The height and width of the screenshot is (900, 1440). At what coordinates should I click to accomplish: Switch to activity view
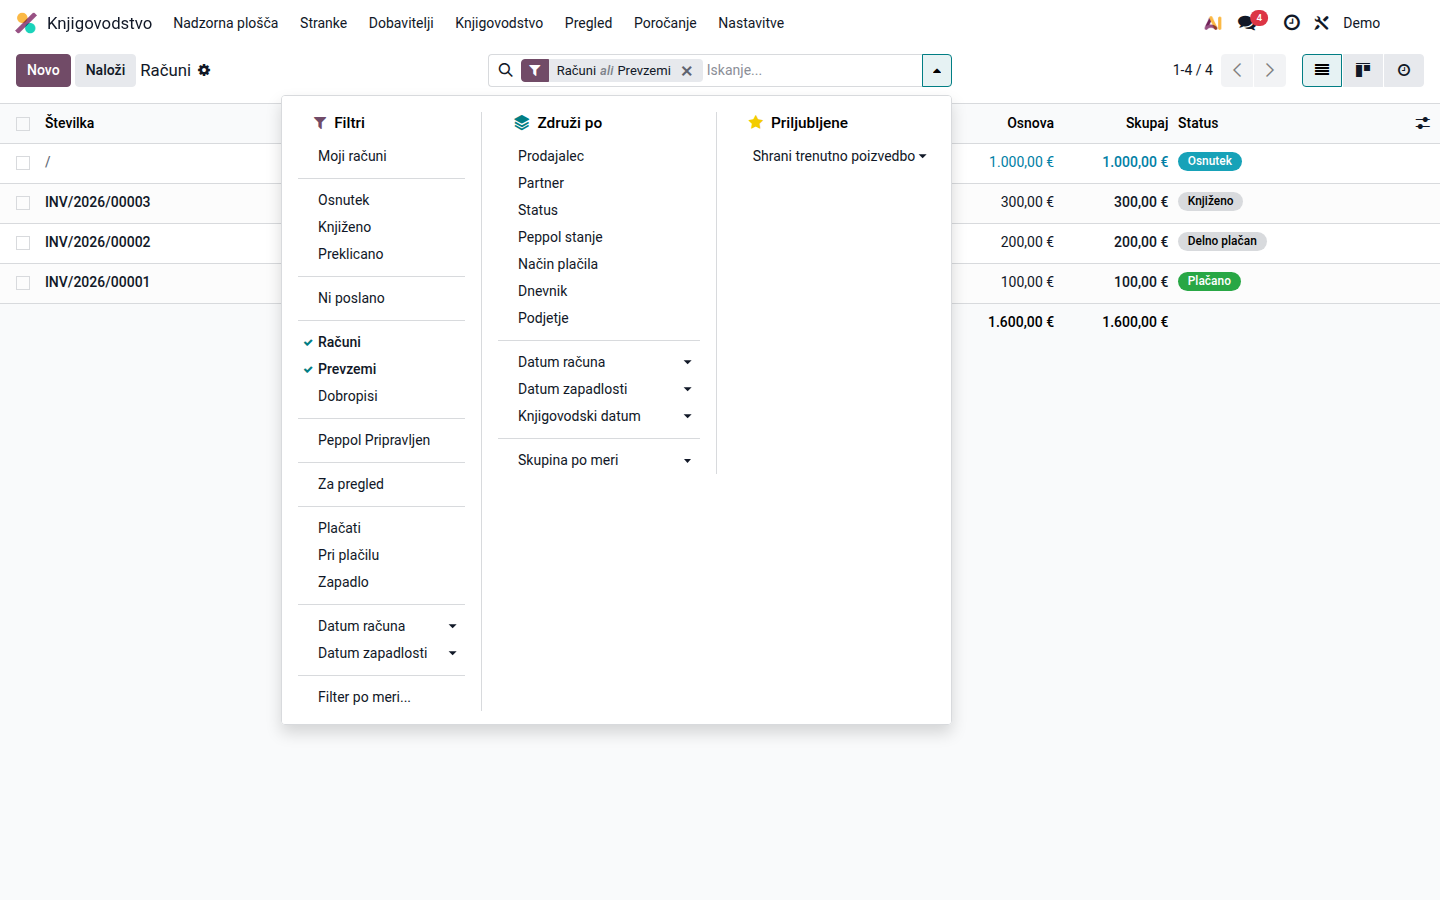pyautogui.click(x=1404, y=70)
